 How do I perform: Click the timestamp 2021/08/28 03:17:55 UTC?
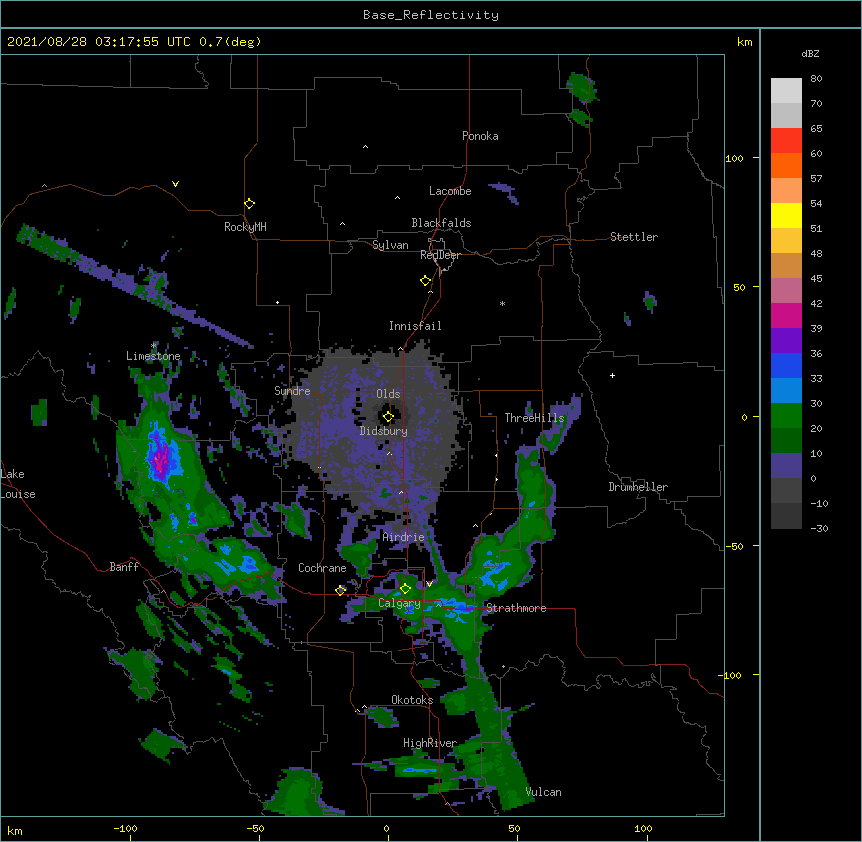(x=98, y=42)
